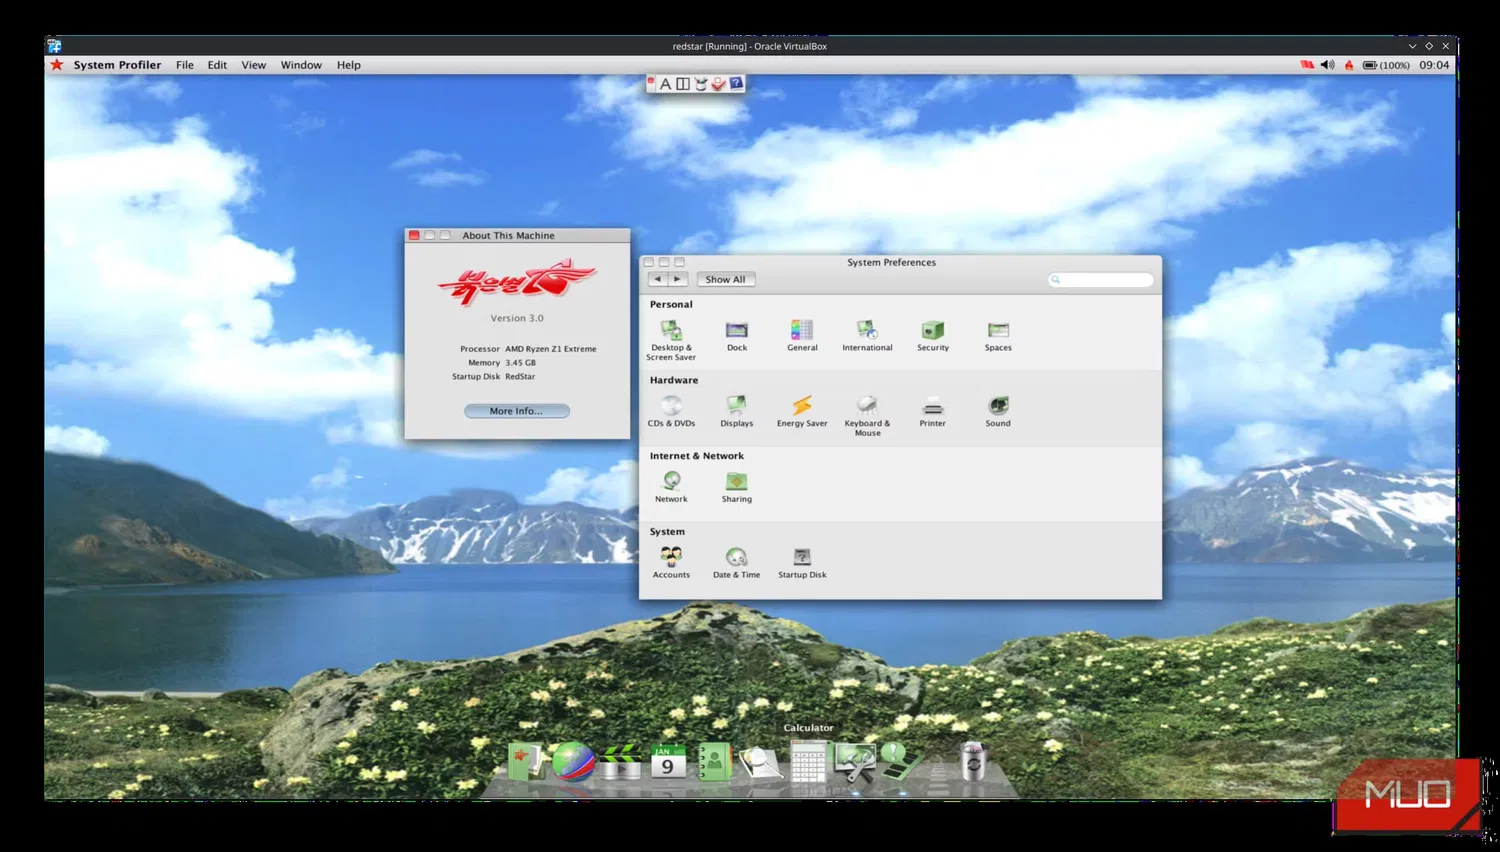Open the Startup Disk preferences pane
This screenshot has height=852, width=1500.
[x=802, y=564]
